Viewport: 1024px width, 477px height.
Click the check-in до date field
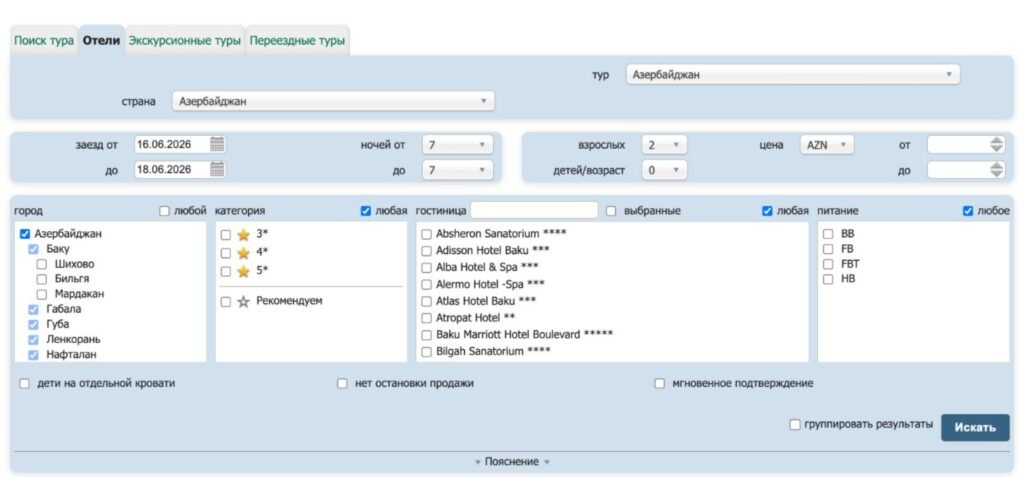172,169
